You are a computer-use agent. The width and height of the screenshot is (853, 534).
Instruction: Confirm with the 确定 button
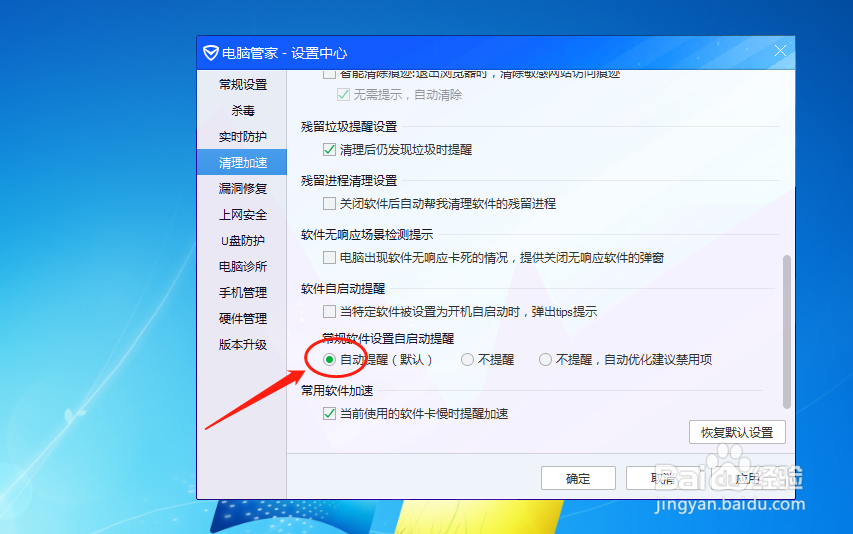(x=578, y=479)
